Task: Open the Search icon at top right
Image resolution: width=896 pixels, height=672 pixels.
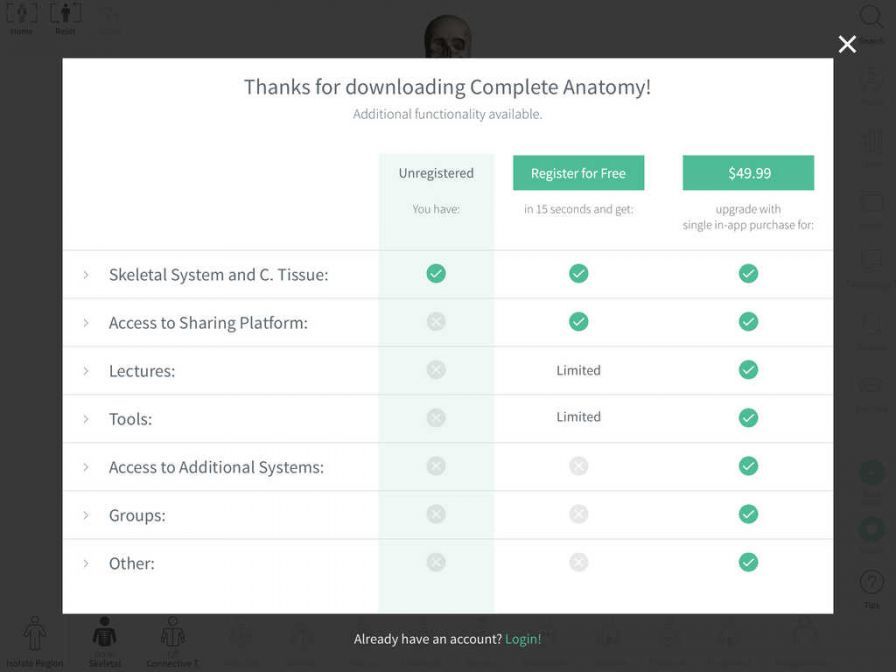Action: (x=871, y=19)
